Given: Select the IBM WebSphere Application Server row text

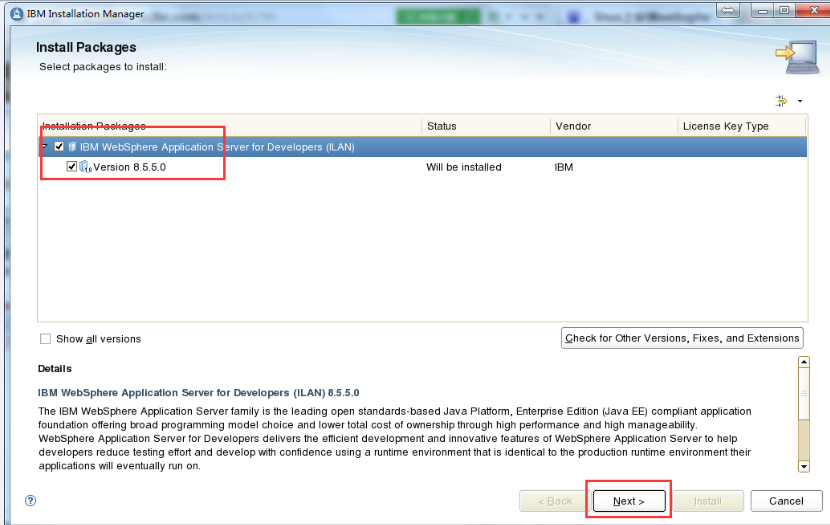Looking at the screenshot, I should pyautogui.click(x=217, y=147).
